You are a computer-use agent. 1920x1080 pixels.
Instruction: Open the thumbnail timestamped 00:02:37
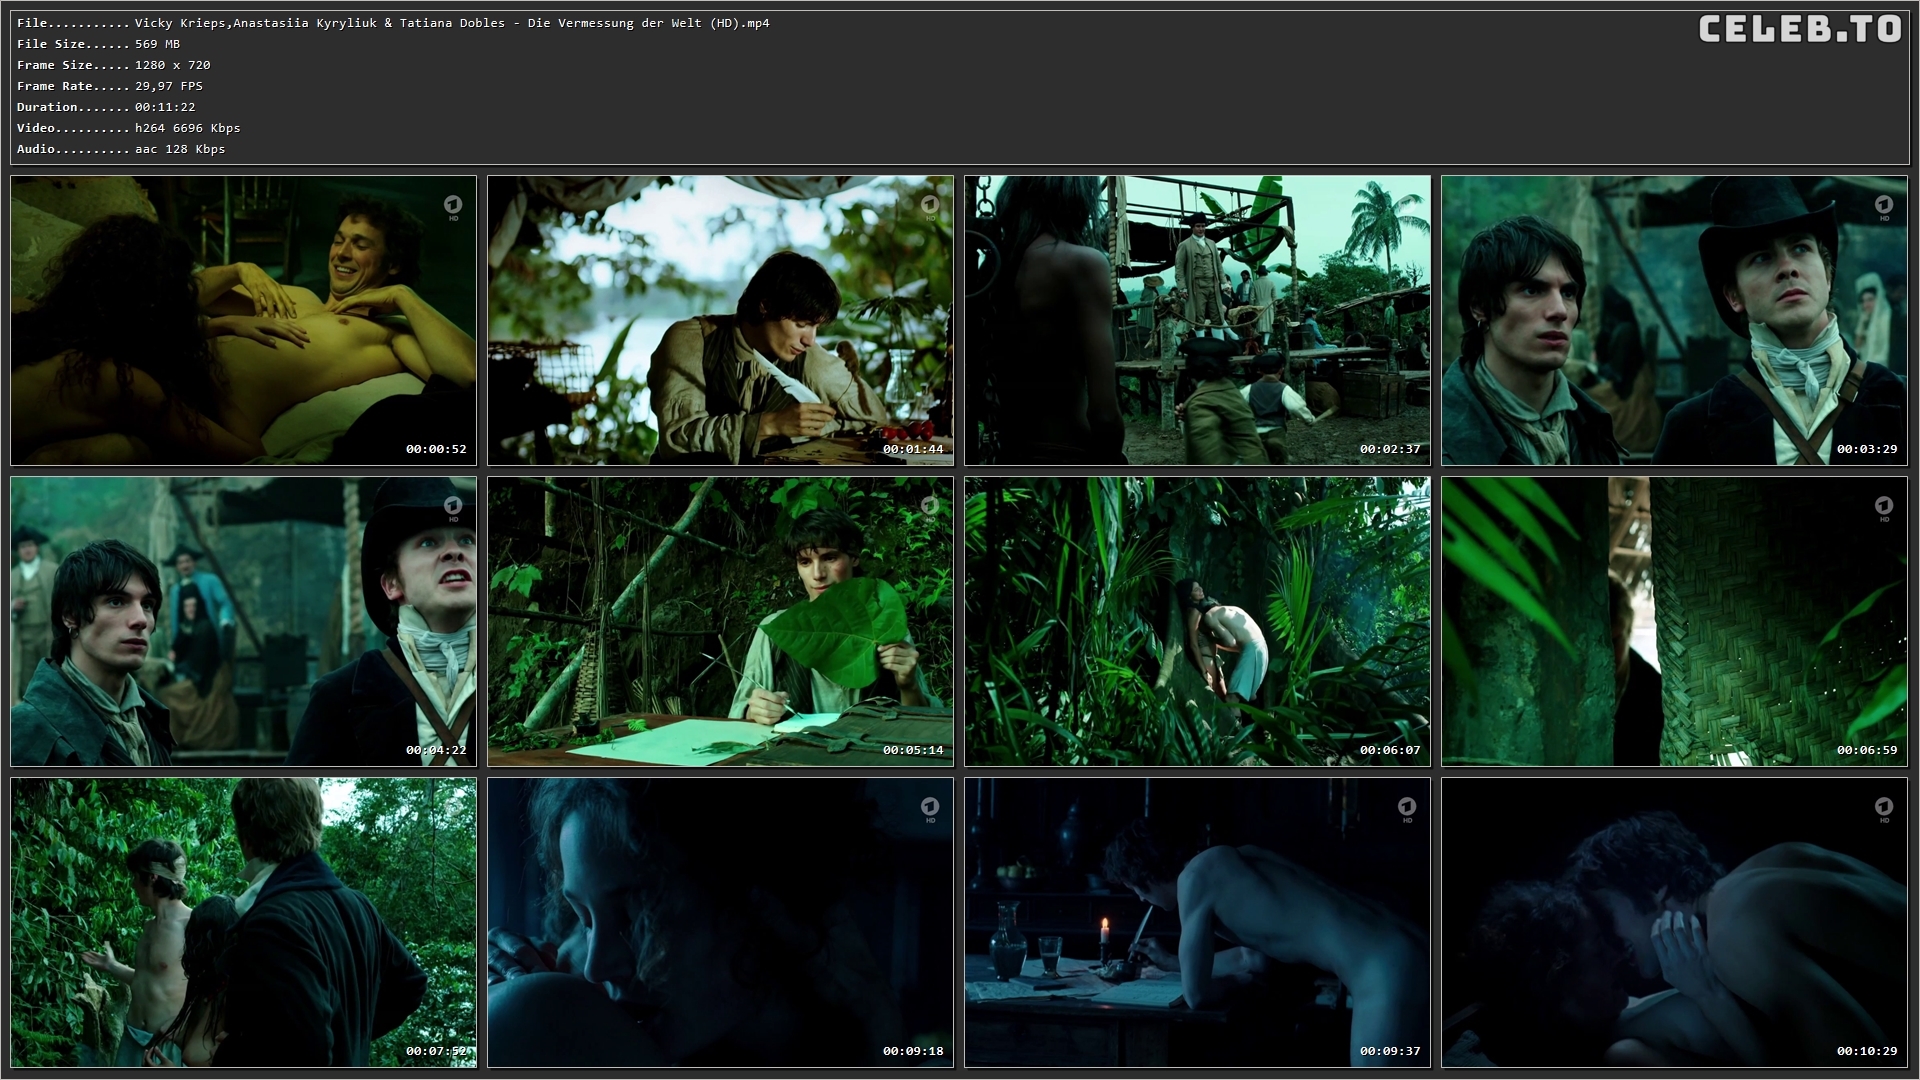coord(1197,320)
